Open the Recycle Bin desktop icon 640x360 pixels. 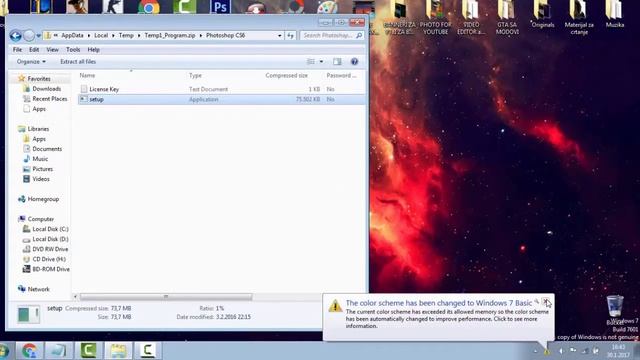615,308
